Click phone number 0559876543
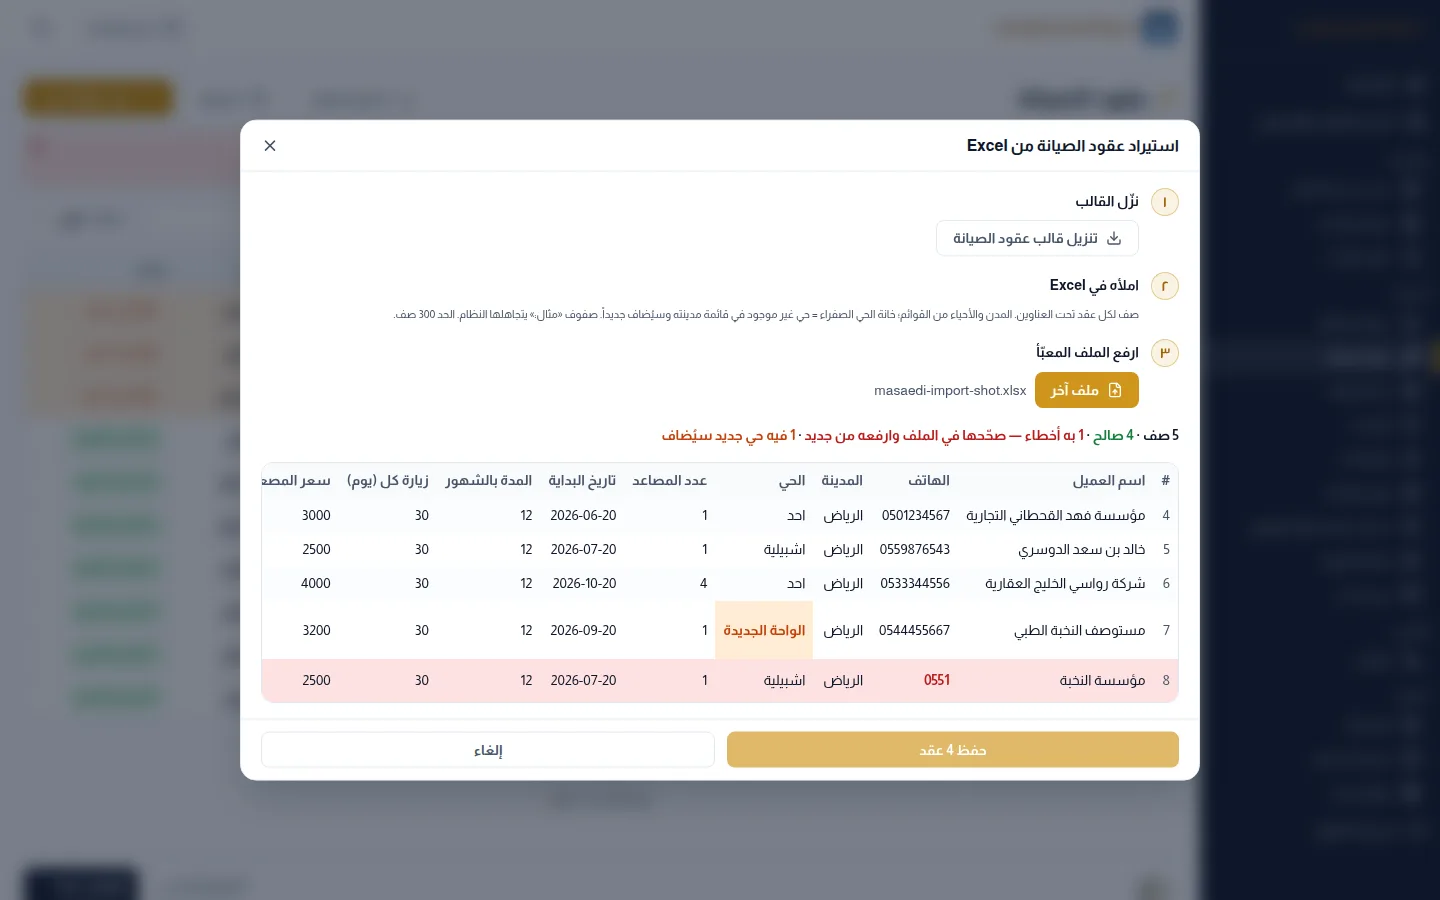 pos(915,550)
